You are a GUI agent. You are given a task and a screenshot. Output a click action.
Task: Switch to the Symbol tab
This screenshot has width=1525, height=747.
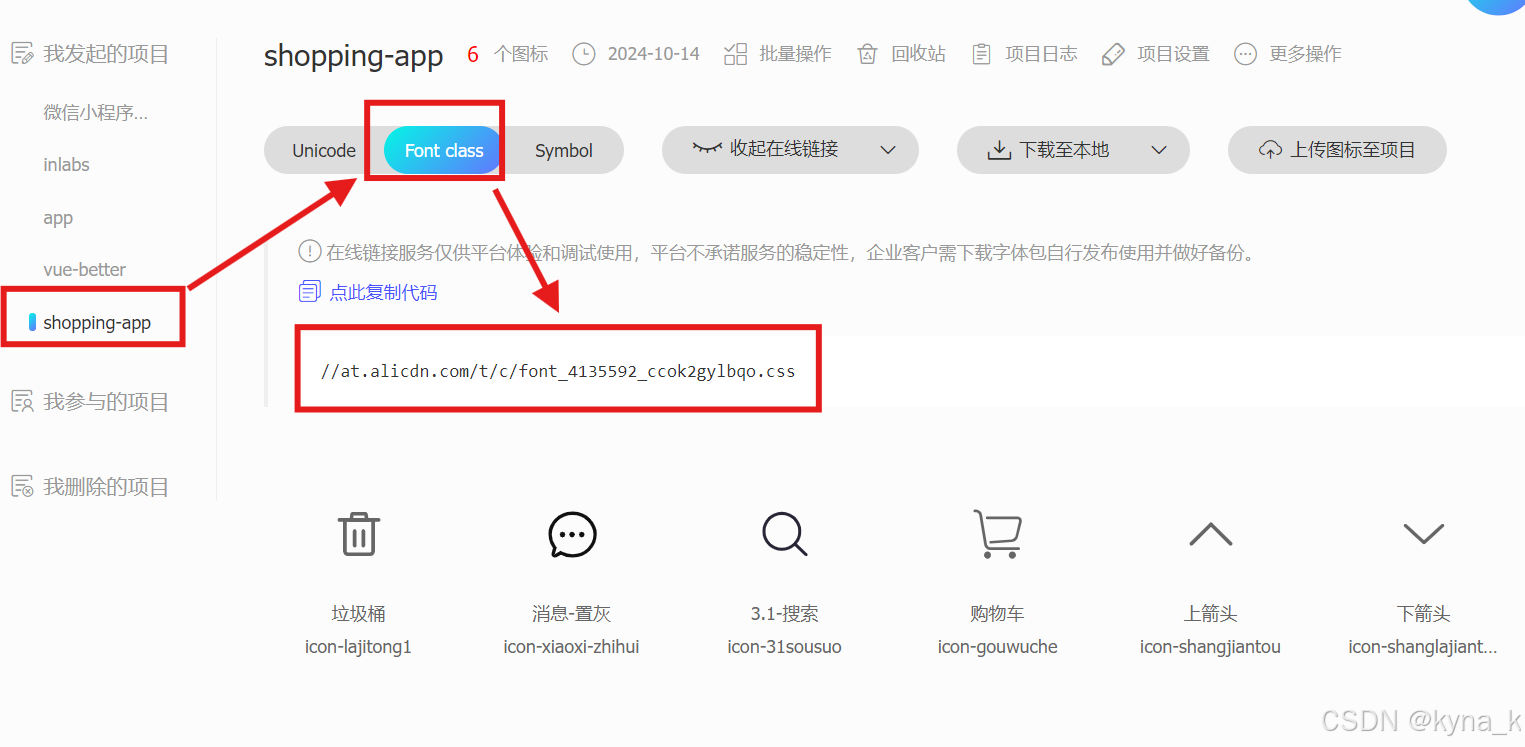564,151
